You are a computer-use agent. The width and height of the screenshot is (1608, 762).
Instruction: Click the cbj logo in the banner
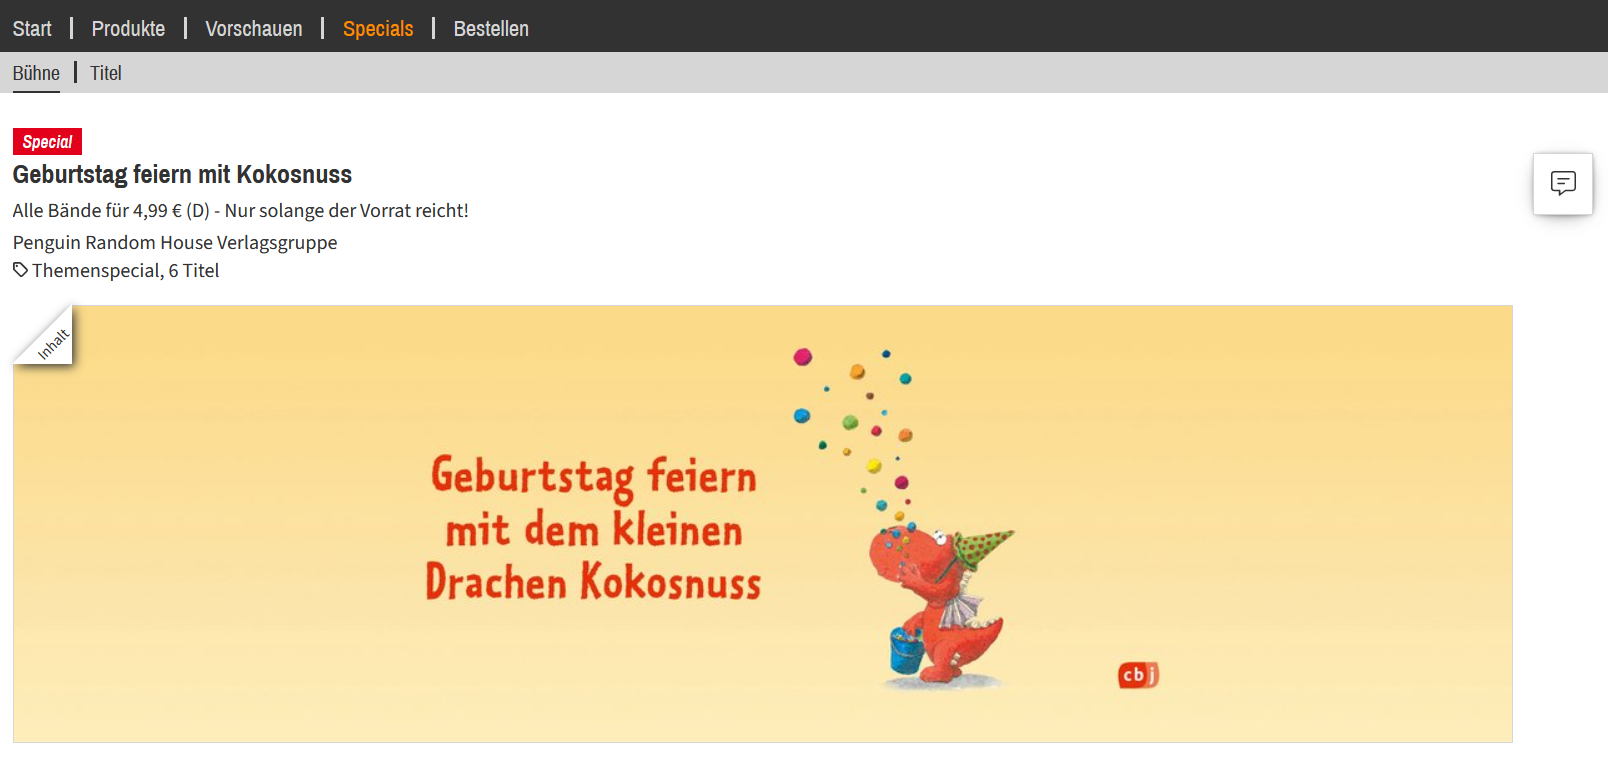[x=1138, y=675]
